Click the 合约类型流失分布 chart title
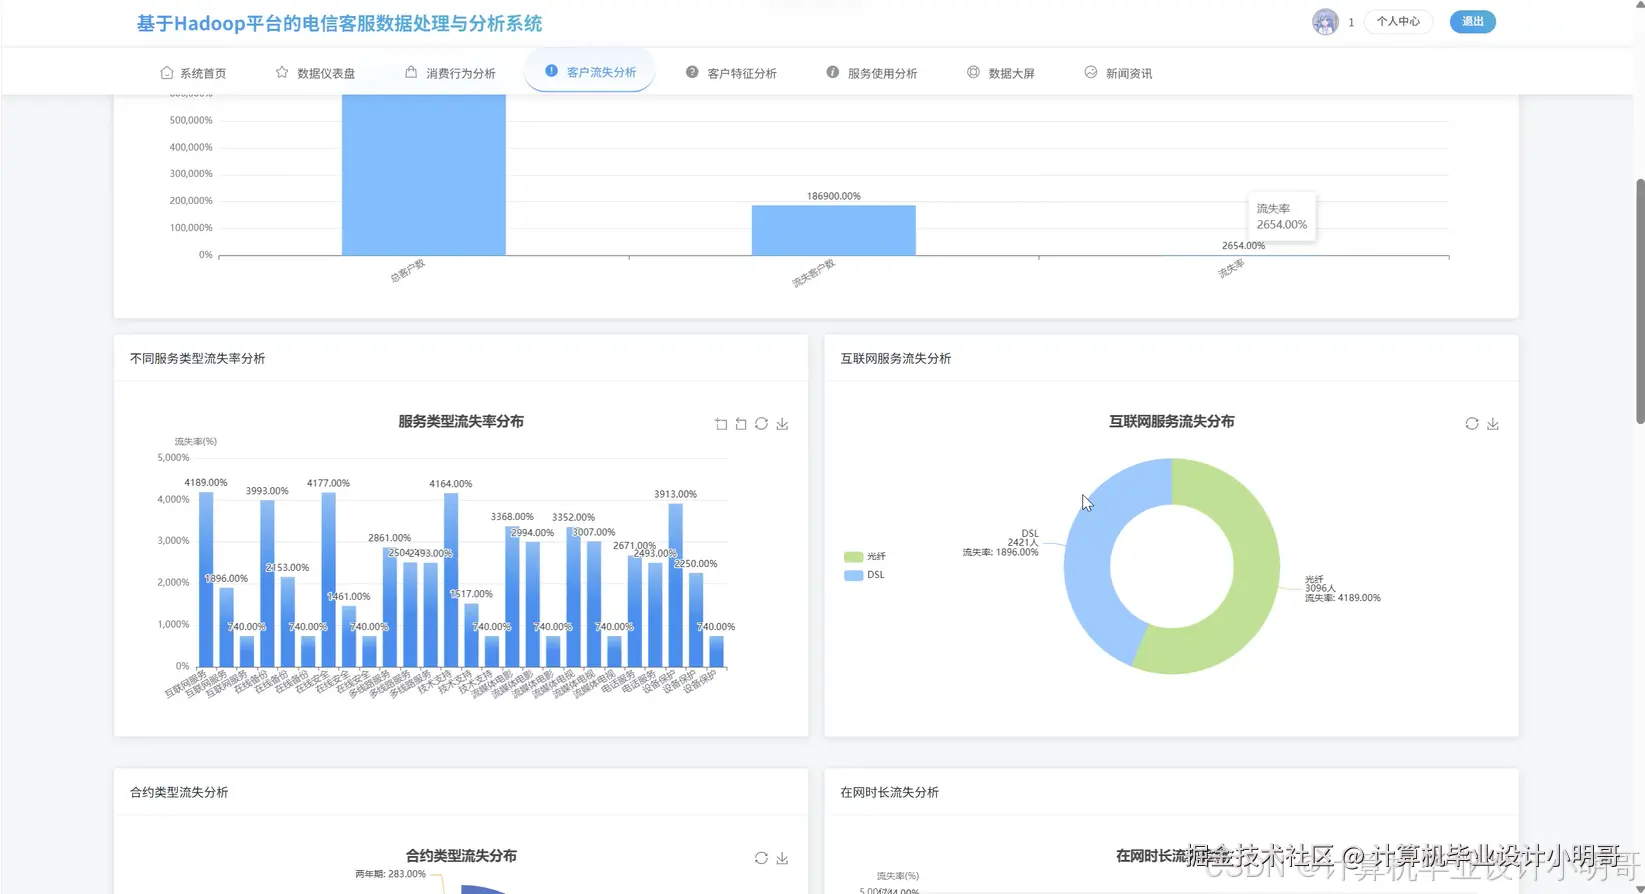 coord(461,855)
